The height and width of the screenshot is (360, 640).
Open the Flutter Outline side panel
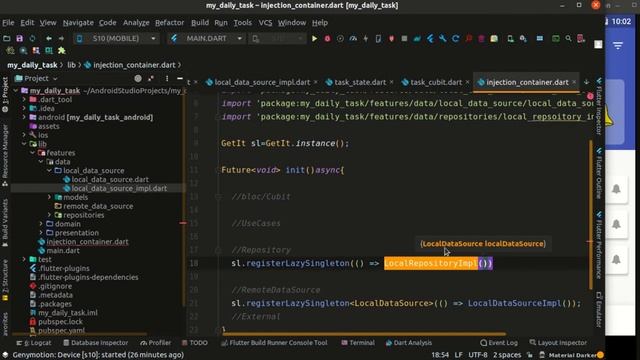click(x=599, y=173)
